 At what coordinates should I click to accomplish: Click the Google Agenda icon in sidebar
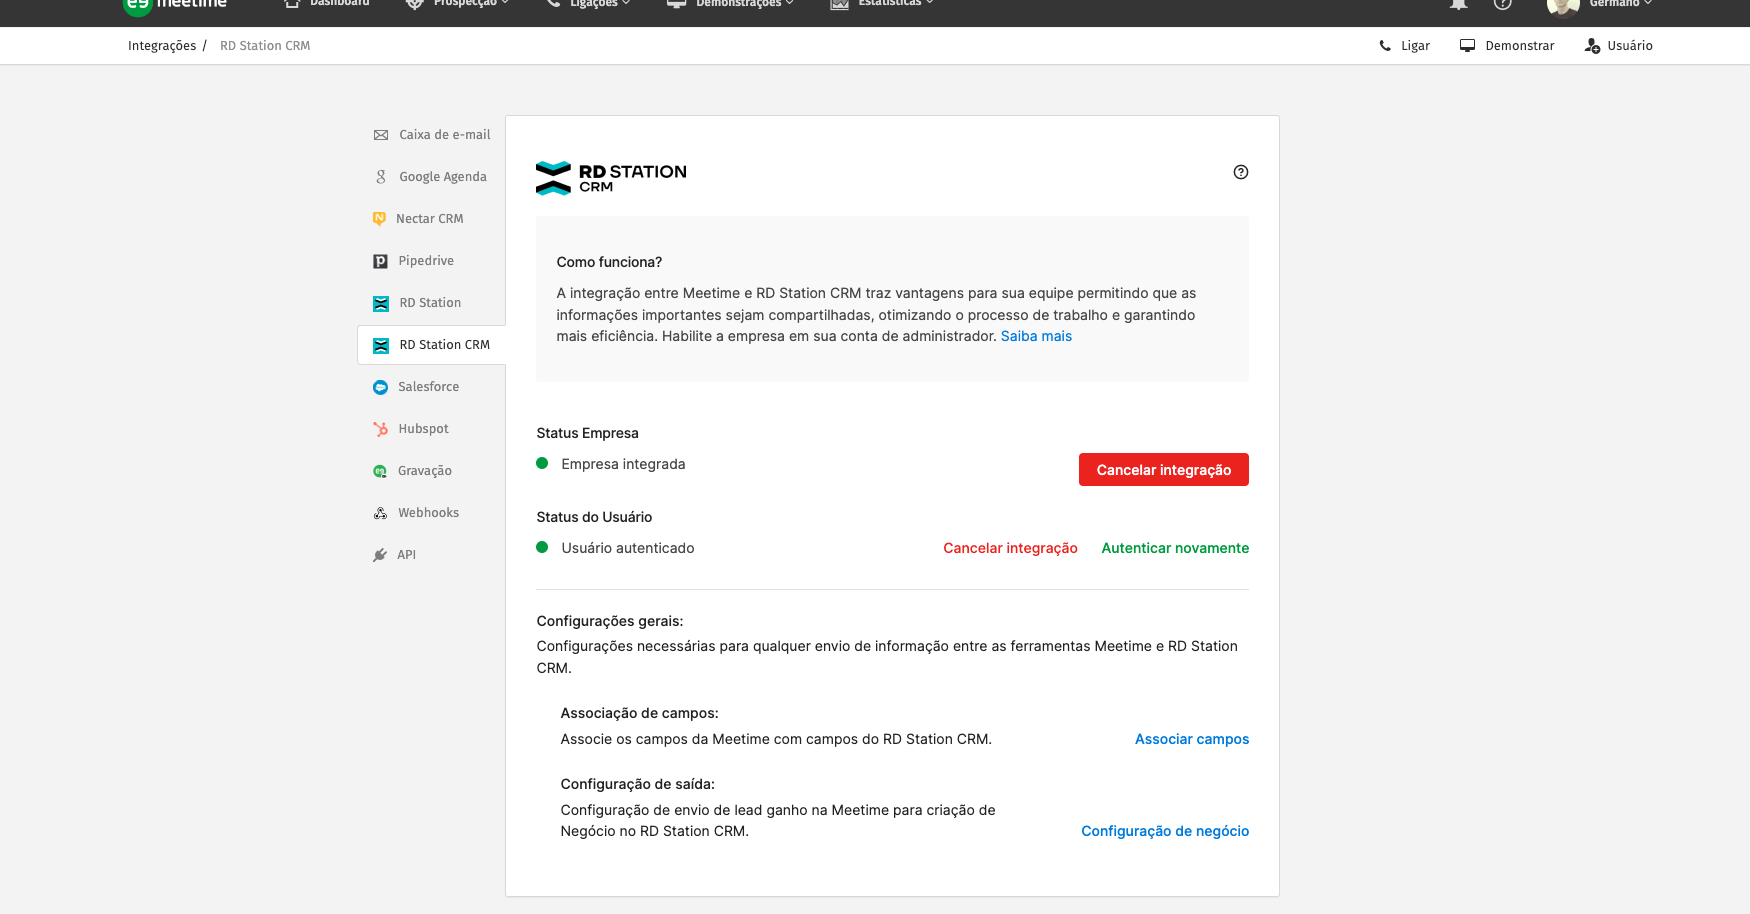[x=381, y=177]
